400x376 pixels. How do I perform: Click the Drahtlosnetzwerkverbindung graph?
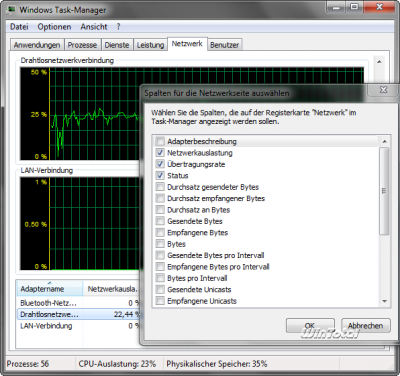[79, 113]
